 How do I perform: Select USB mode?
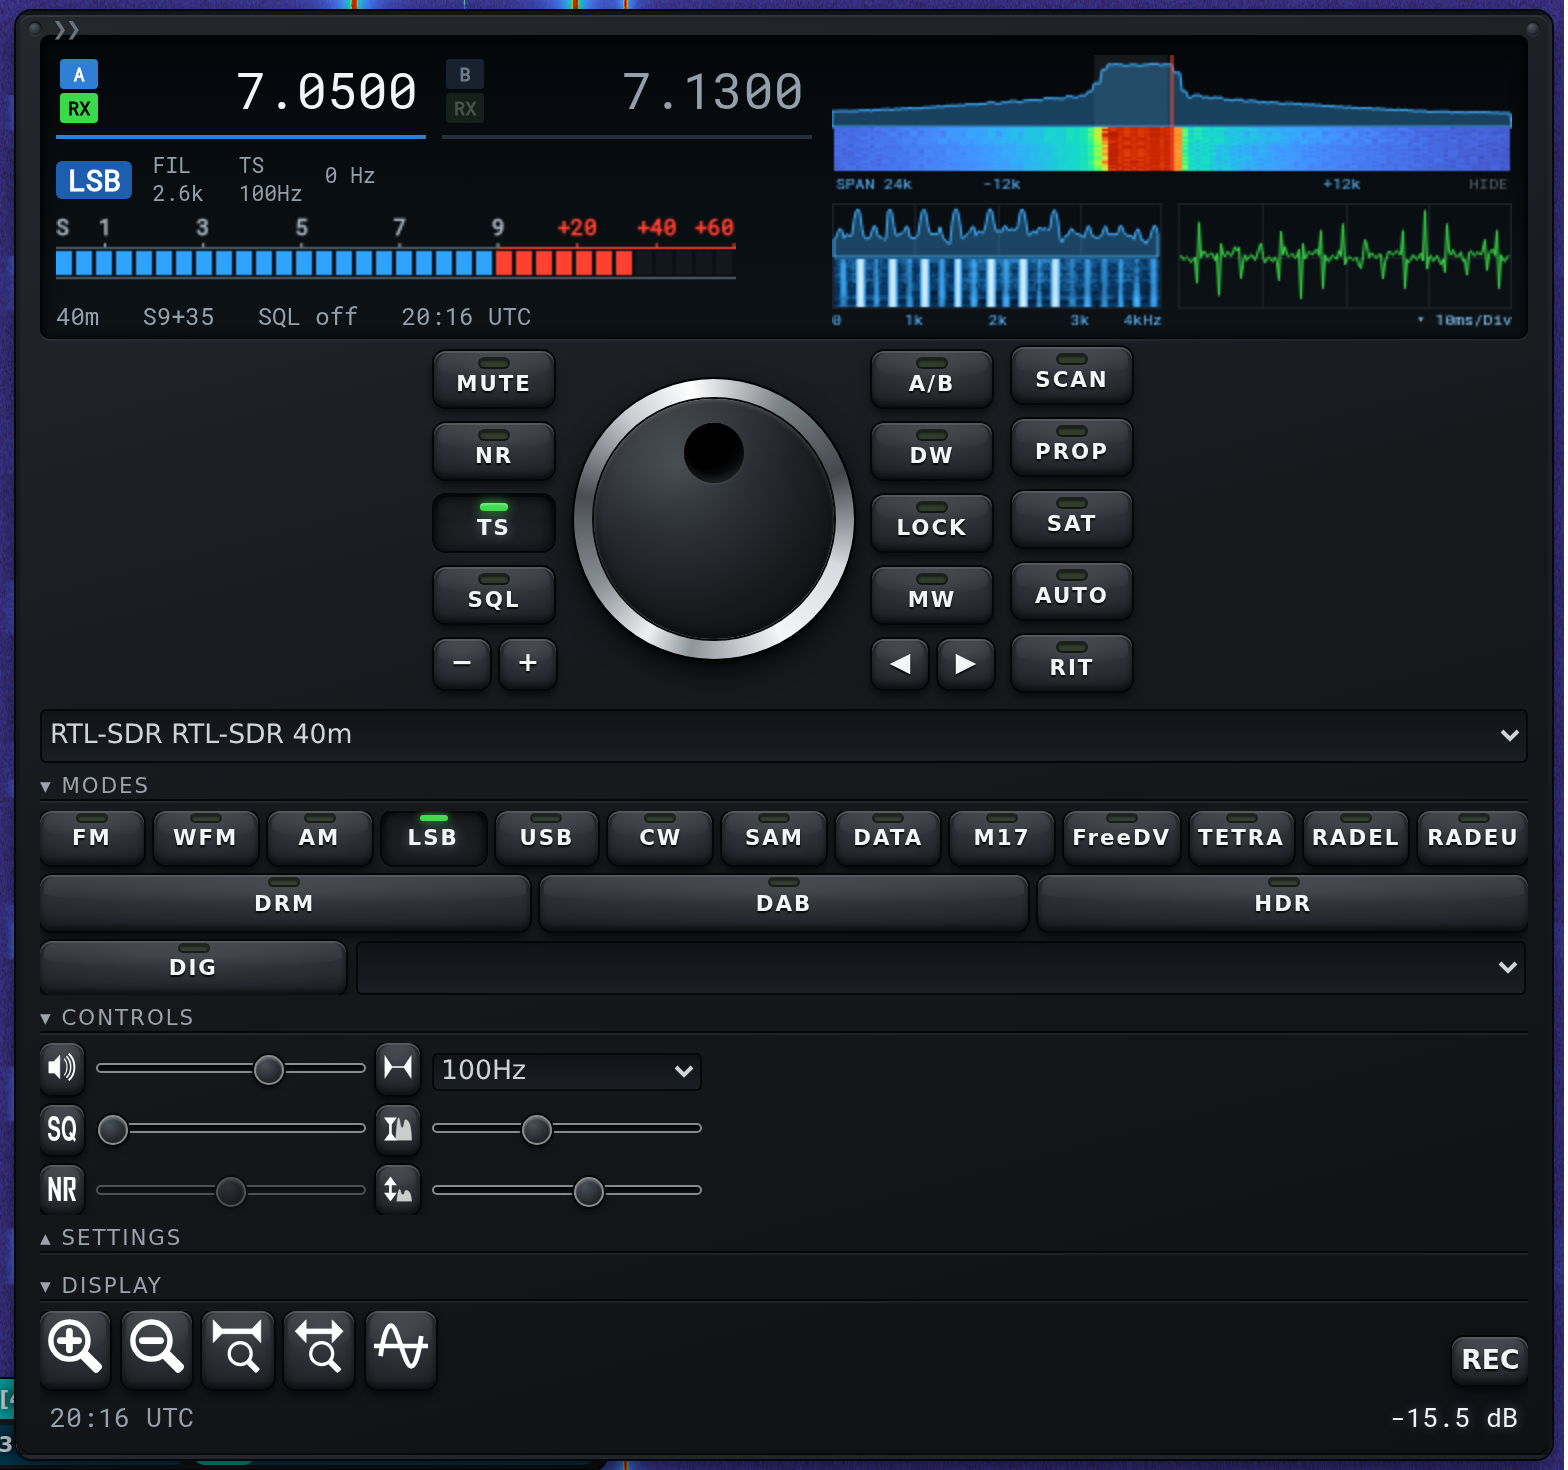pyautogui.click(x=547, y=837)
